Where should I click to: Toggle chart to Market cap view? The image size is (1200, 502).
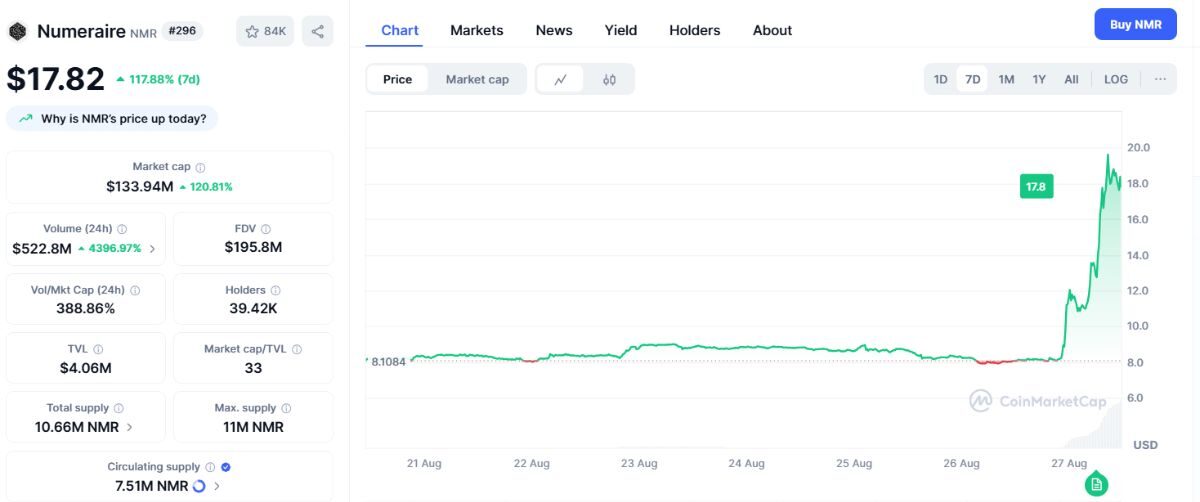tap(477, 79)
